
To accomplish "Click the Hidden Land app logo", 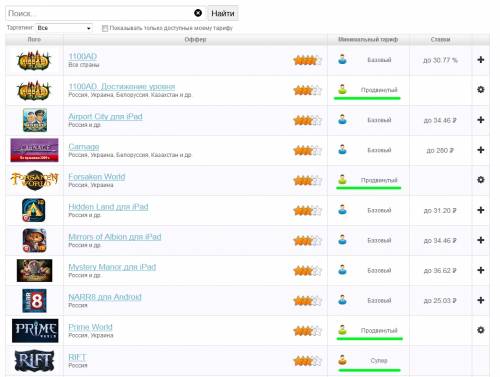I will point(34,210).
